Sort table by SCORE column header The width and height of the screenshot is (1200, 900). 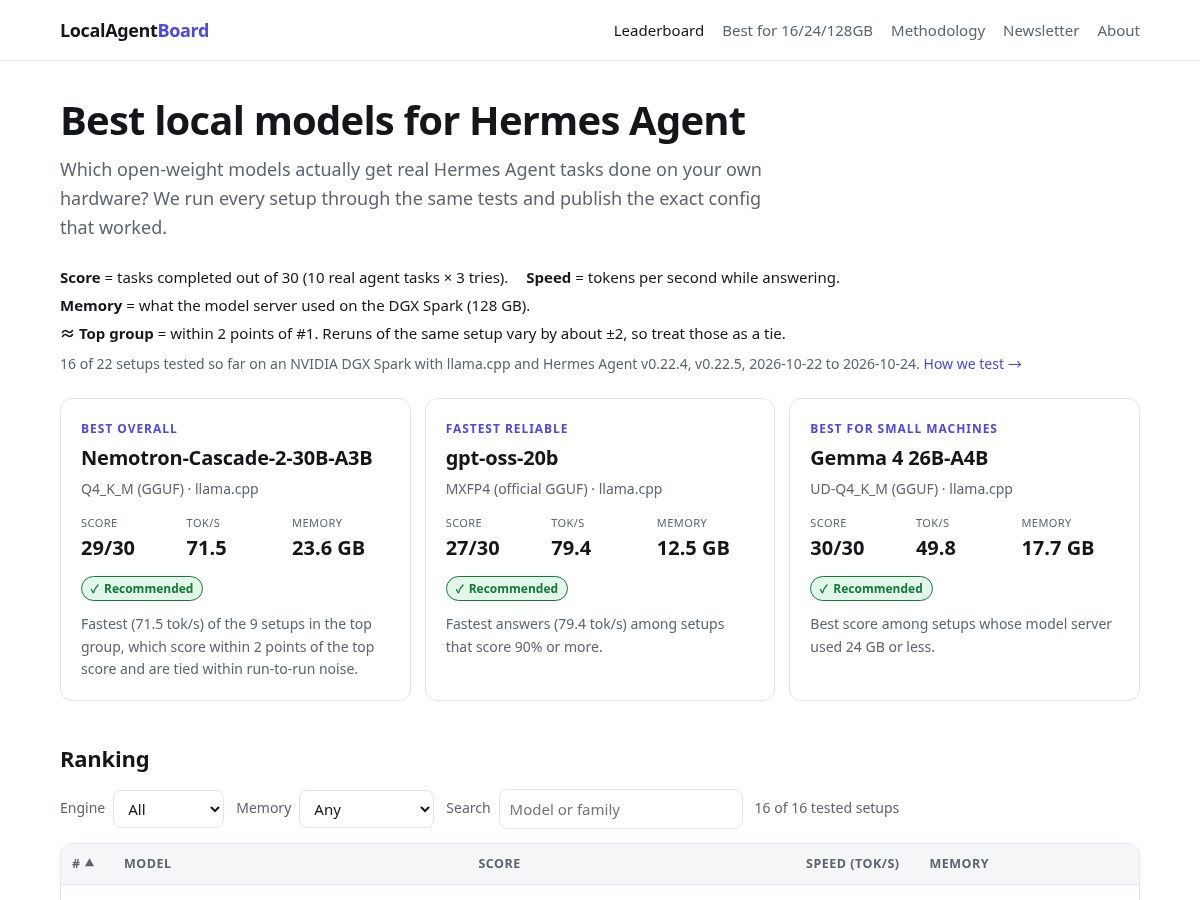pyautogui.click(x=499, y=863)
